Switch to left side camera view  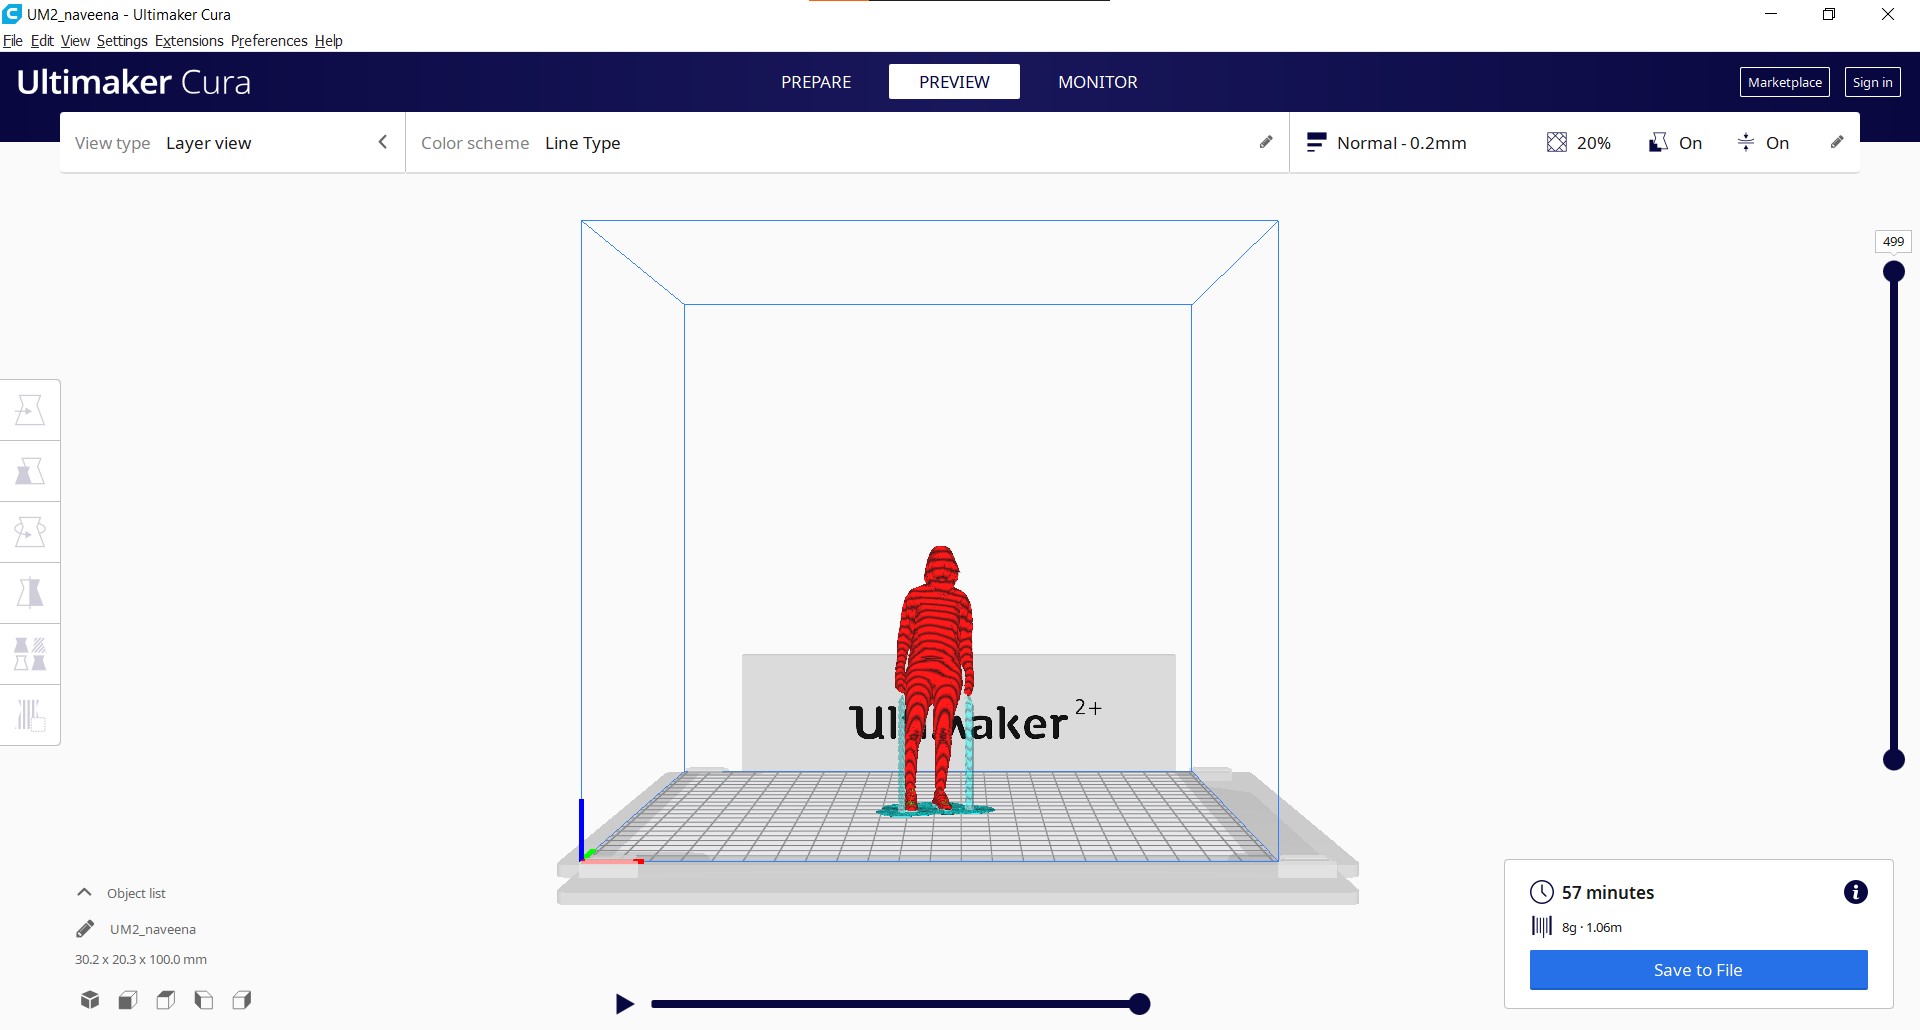pyautogui.click(x=204, y=1000)
